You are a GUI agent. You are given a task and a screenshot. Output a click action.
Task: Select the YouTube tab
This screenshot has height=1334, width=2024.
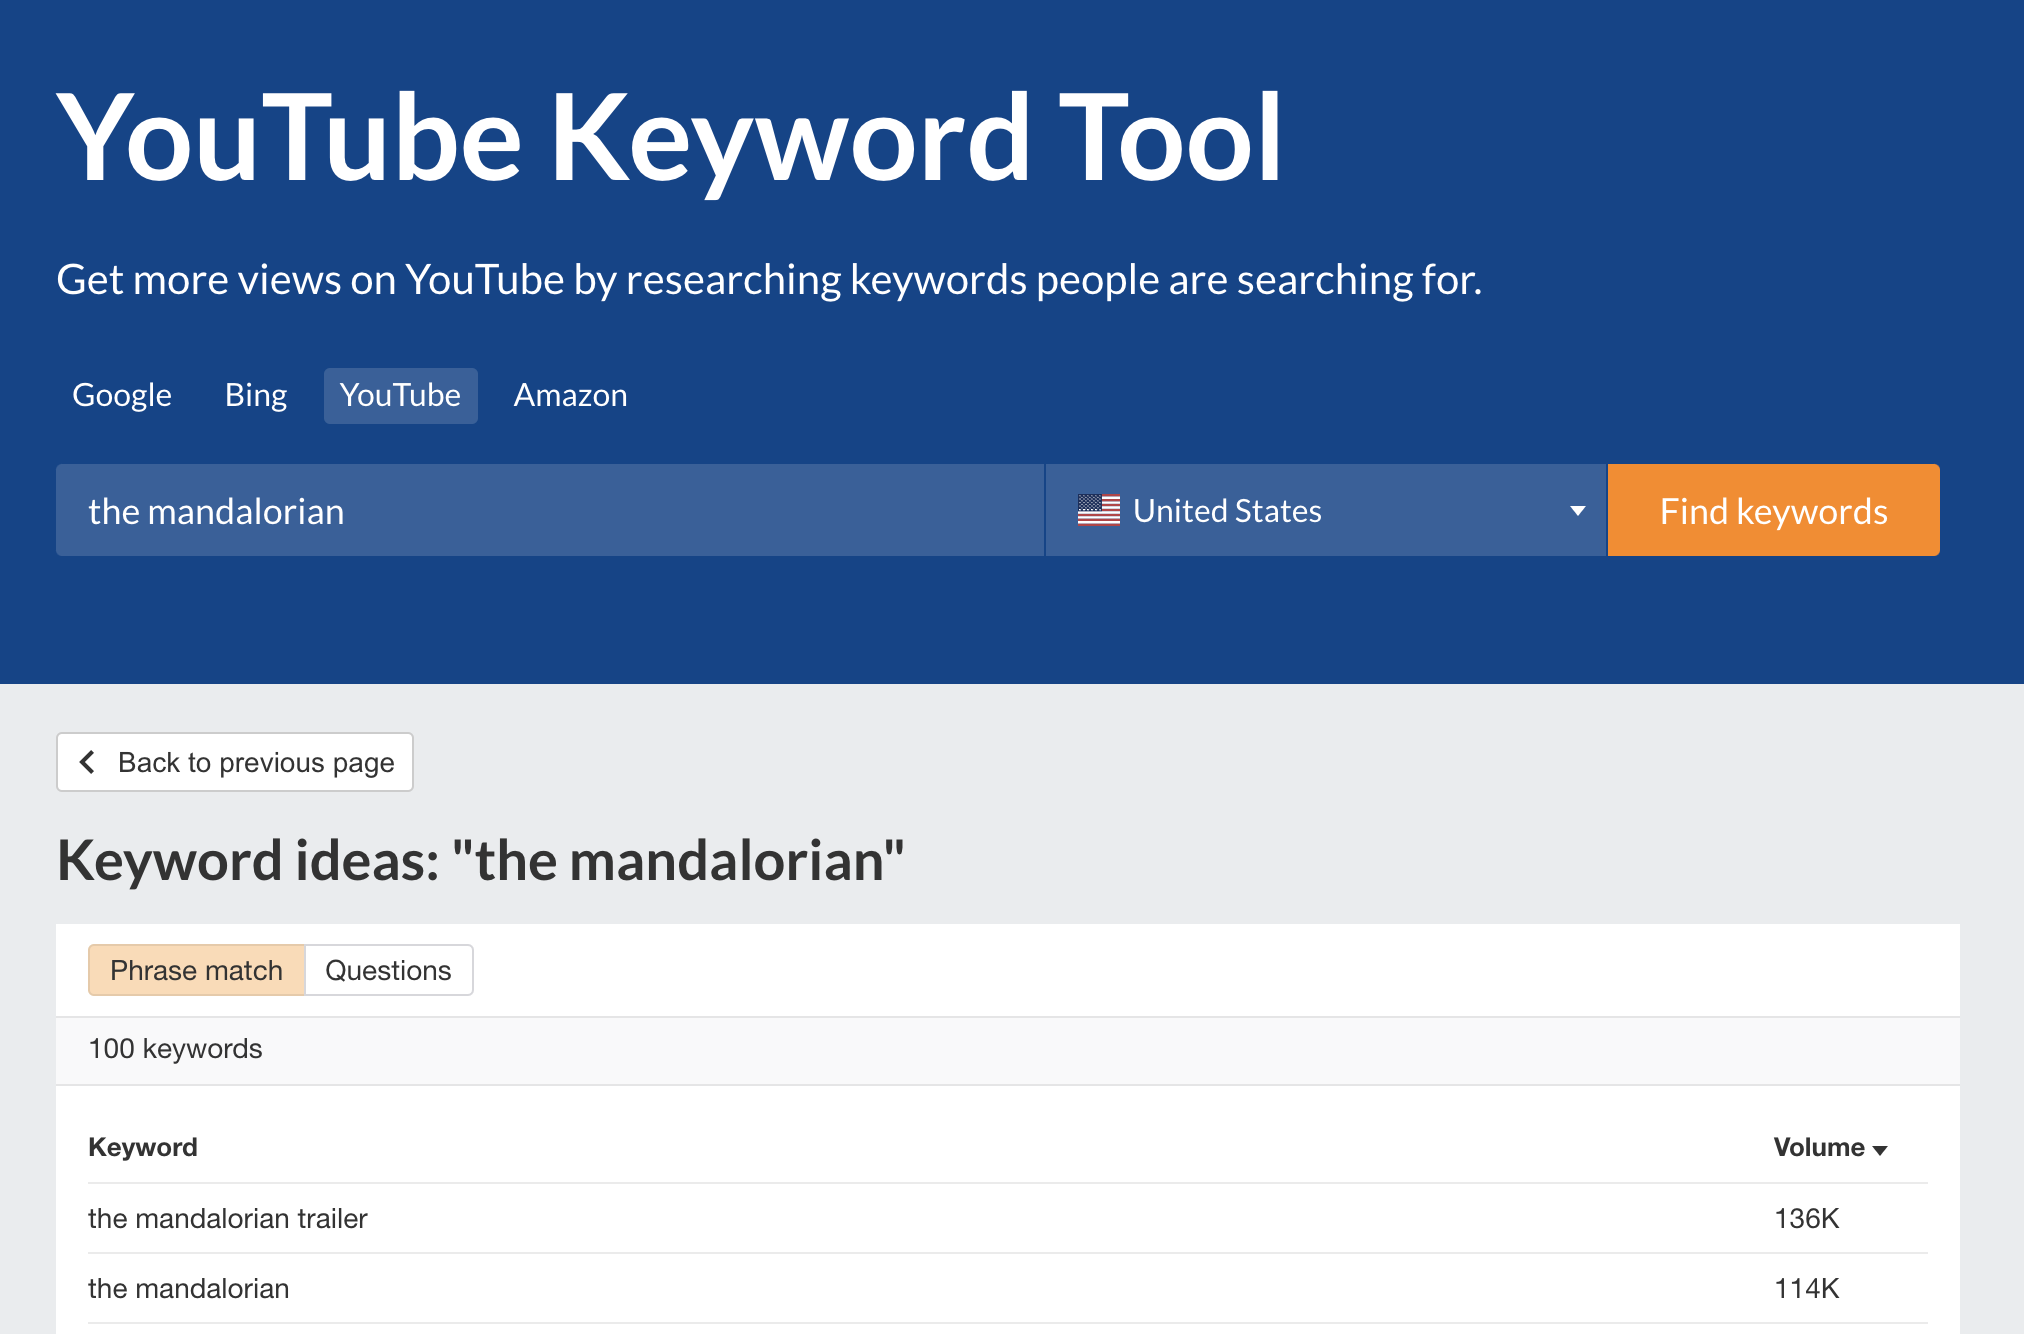pos(400,396)
